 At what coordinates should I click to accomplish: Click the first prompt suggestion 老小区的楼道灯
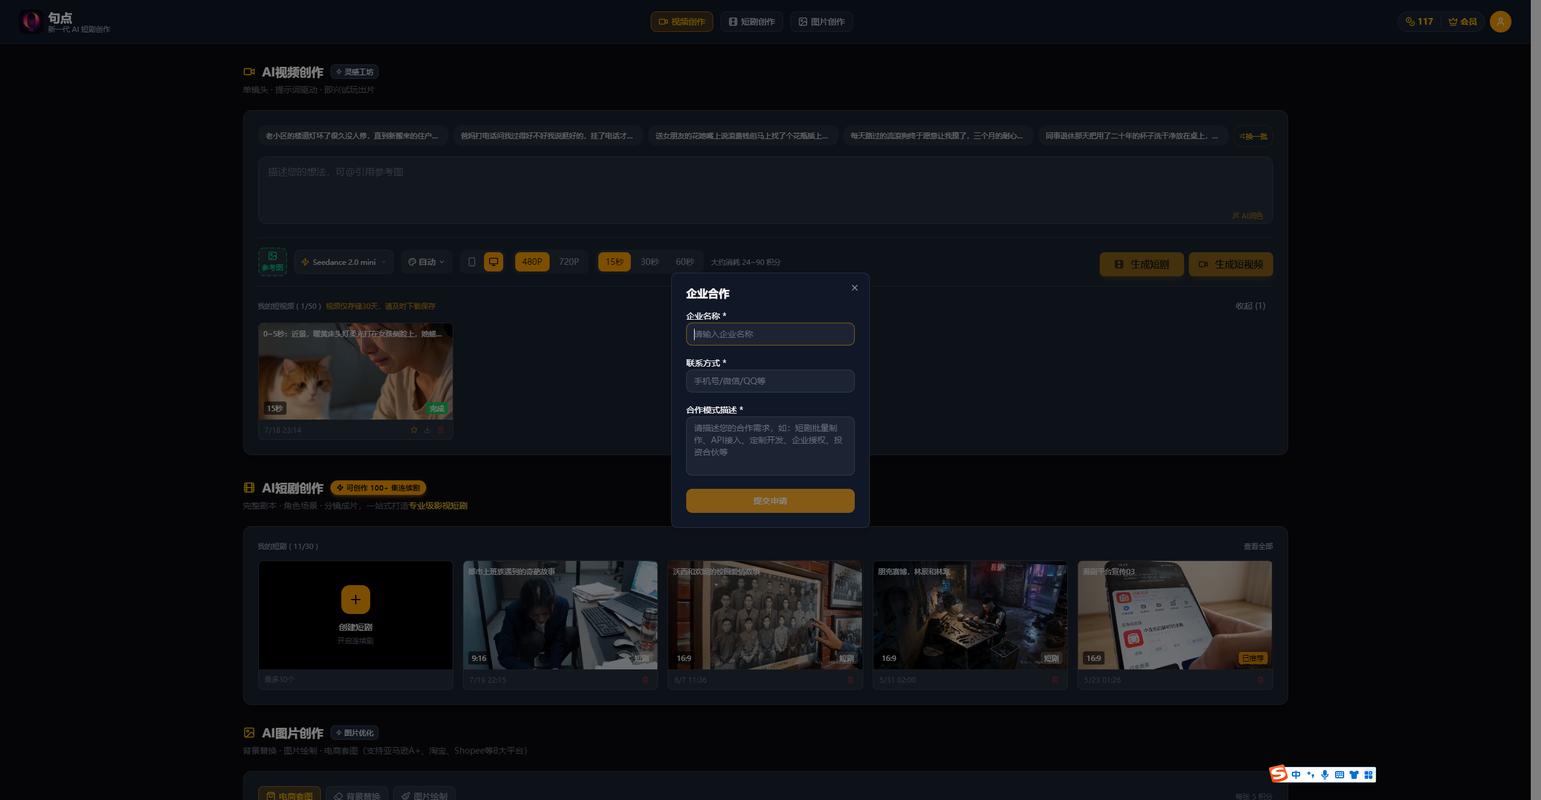point(351,136)
